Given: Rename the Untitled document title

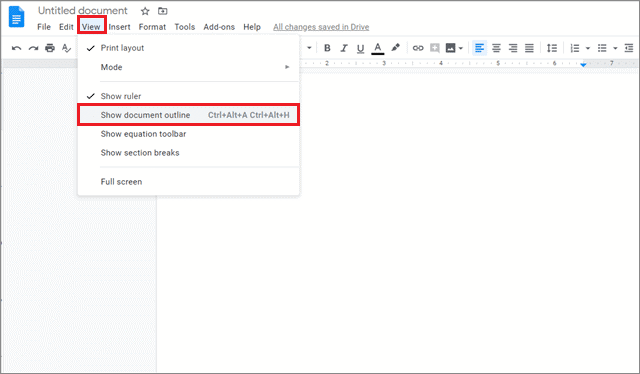Looking at the screenshot, I should [83, 11].
